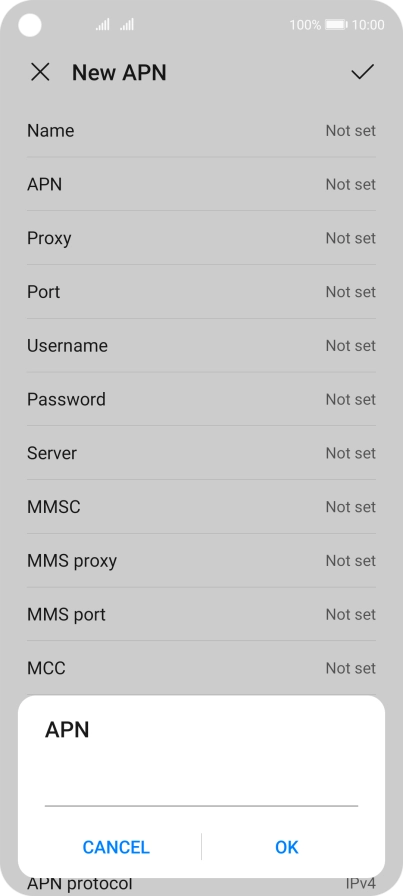Tap the round camera cutout indicator

coord(30,25)
